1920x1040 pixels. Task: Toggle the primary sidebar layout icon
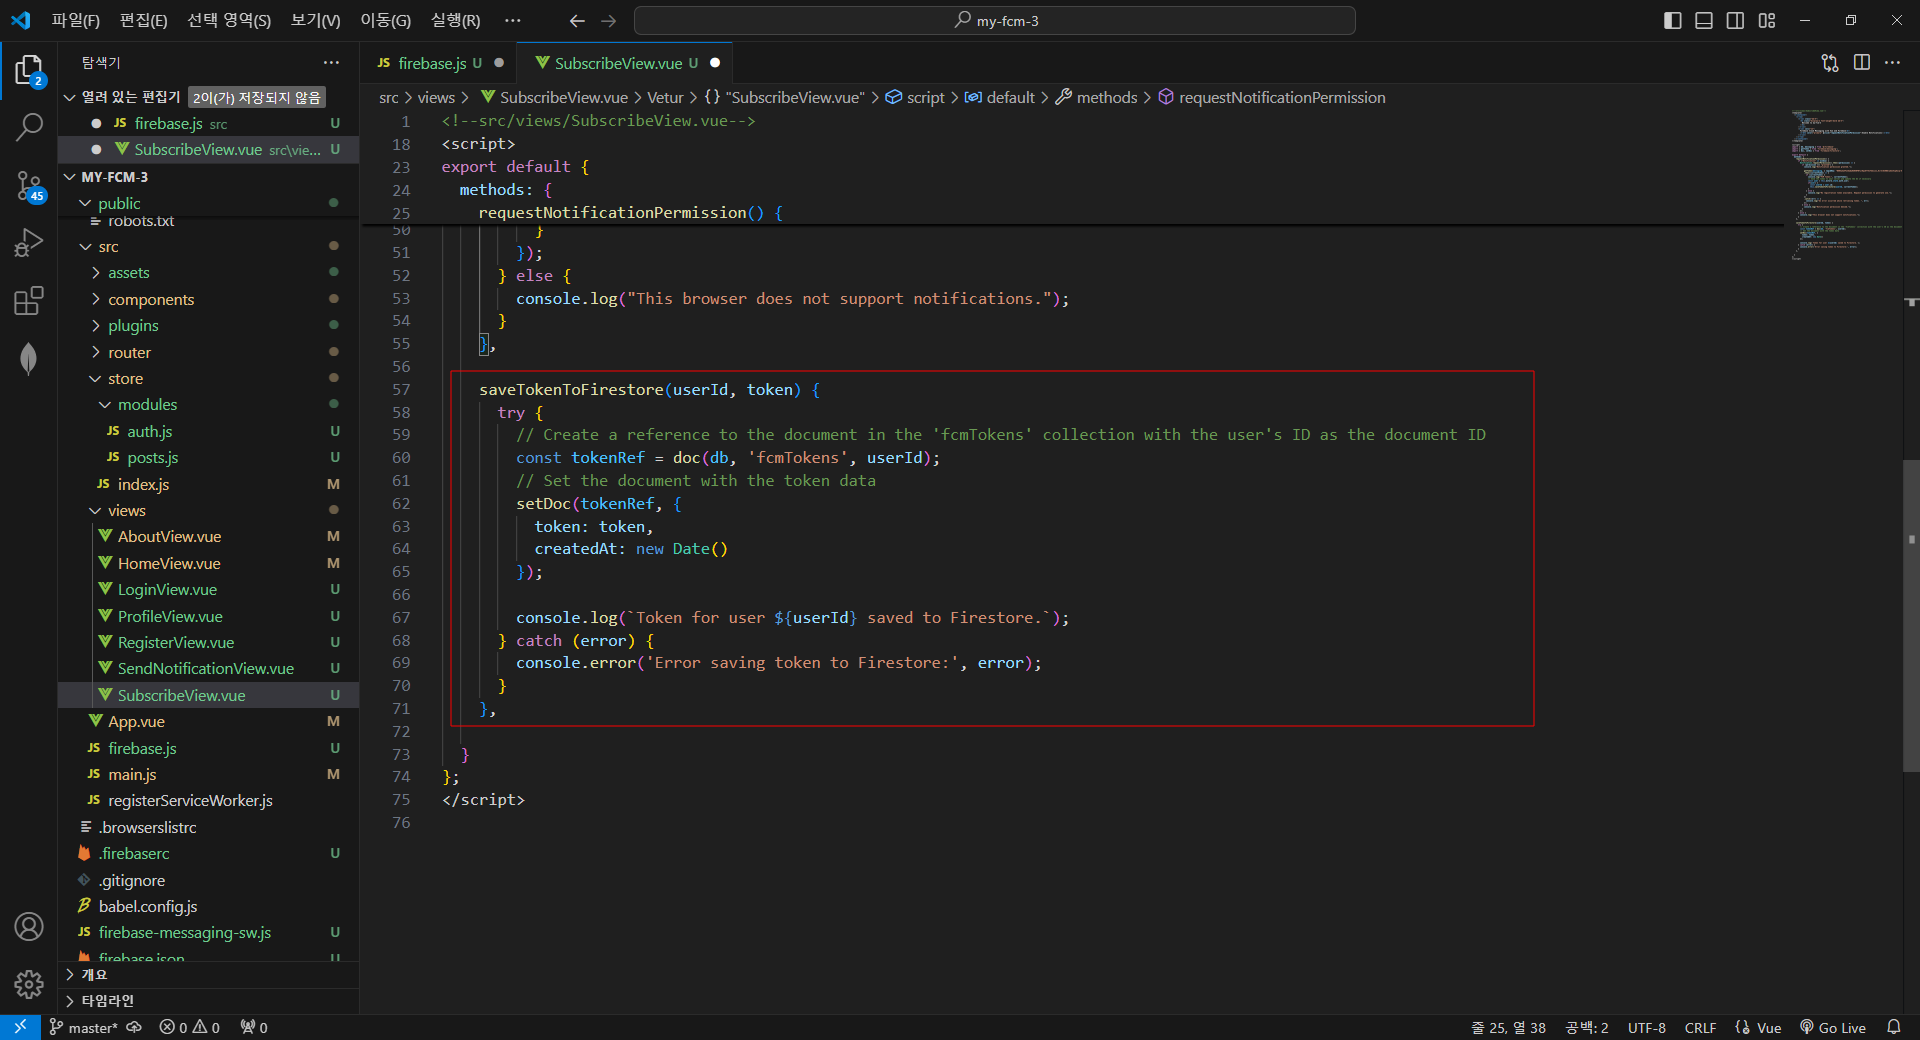pos(1672,20)
